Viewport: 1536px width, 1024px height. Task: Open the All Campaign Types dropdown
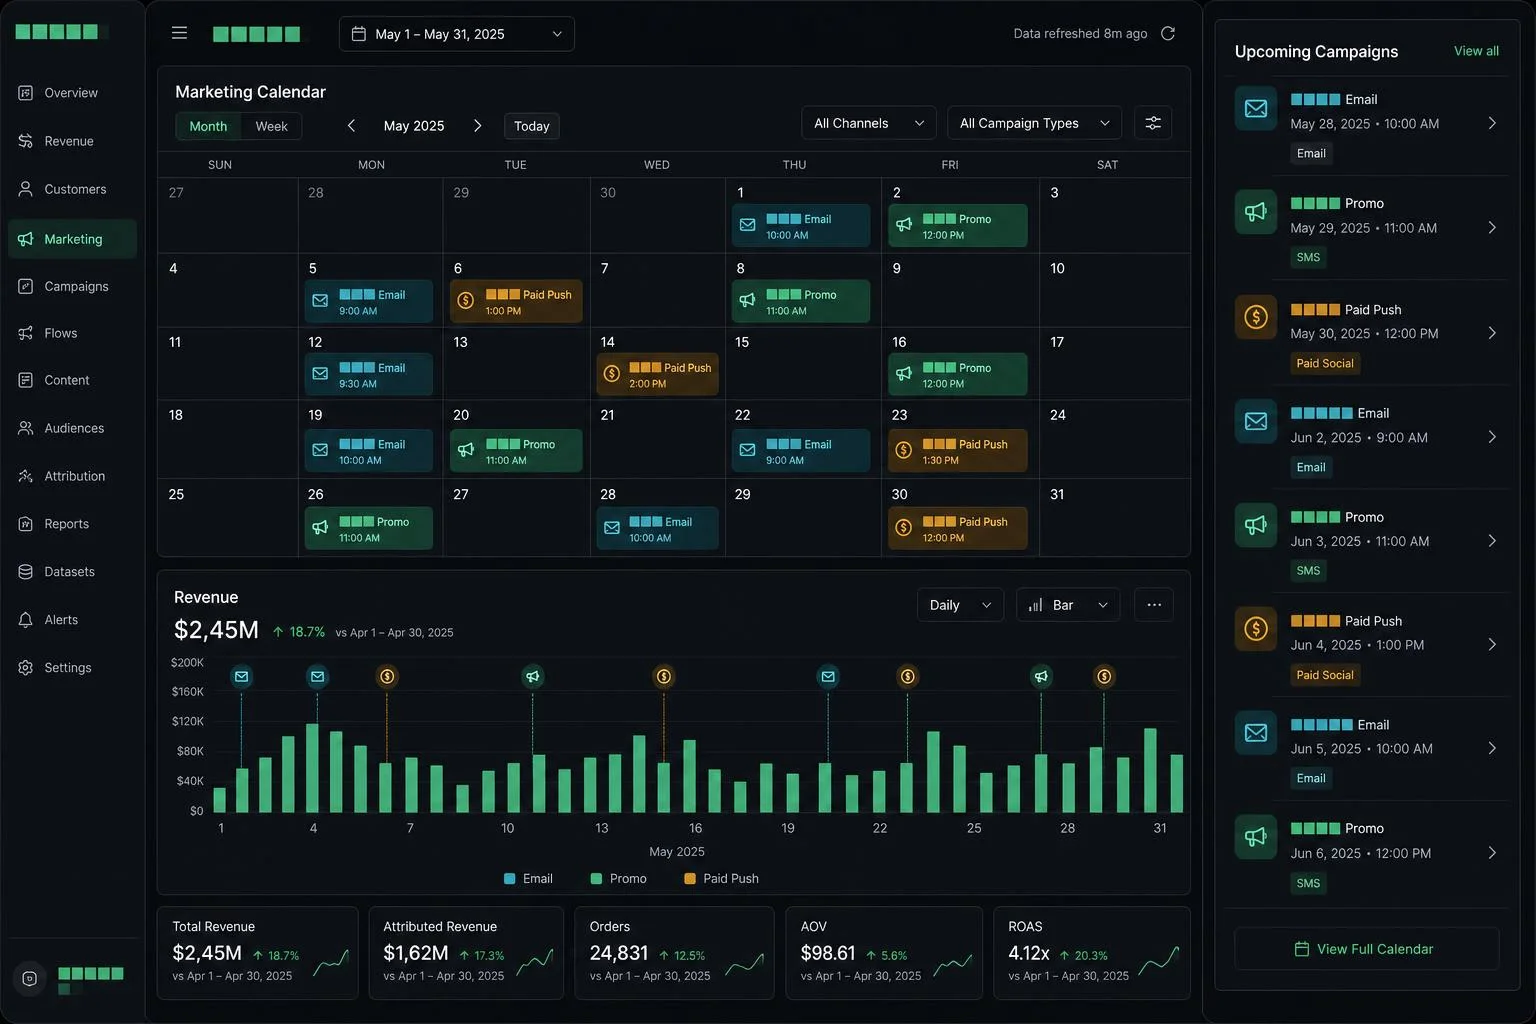[1034, 123]
